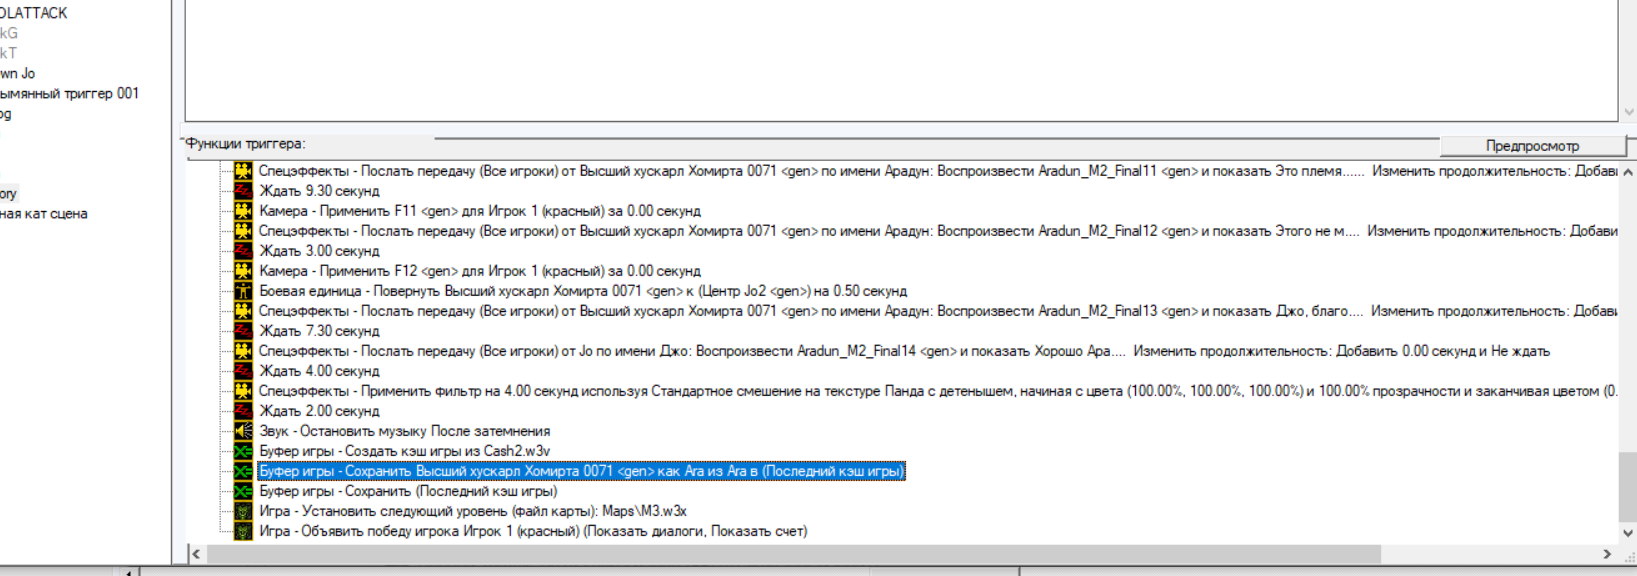Click the camera action icon for F11 row

243,211
